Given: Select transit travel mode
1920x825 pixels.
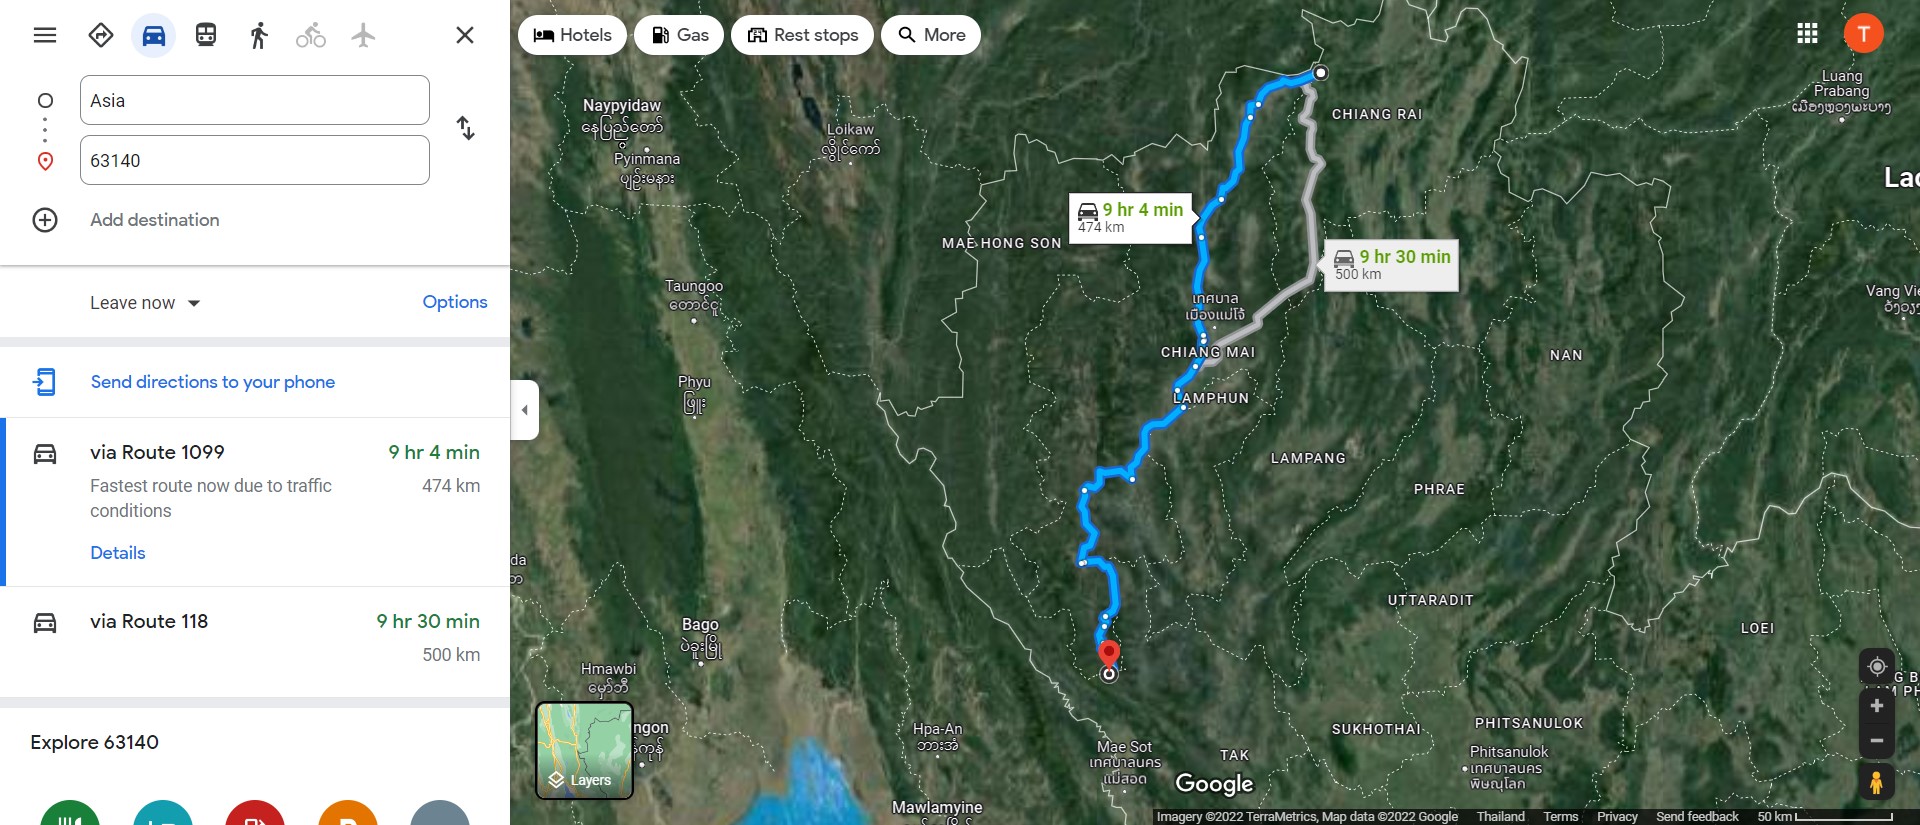Looking at the screenshot, I should (206, 36).
